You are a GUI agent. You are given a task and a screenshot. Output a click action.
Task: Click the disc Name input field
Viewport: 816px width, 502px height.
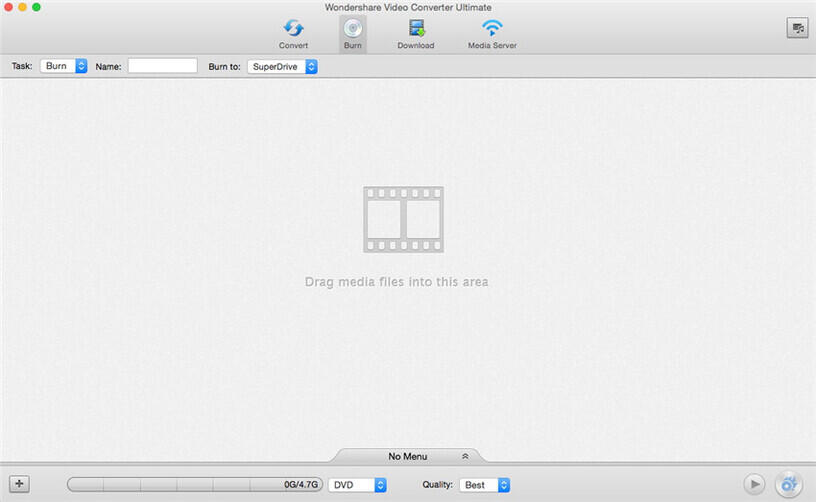tap(163, 66)
